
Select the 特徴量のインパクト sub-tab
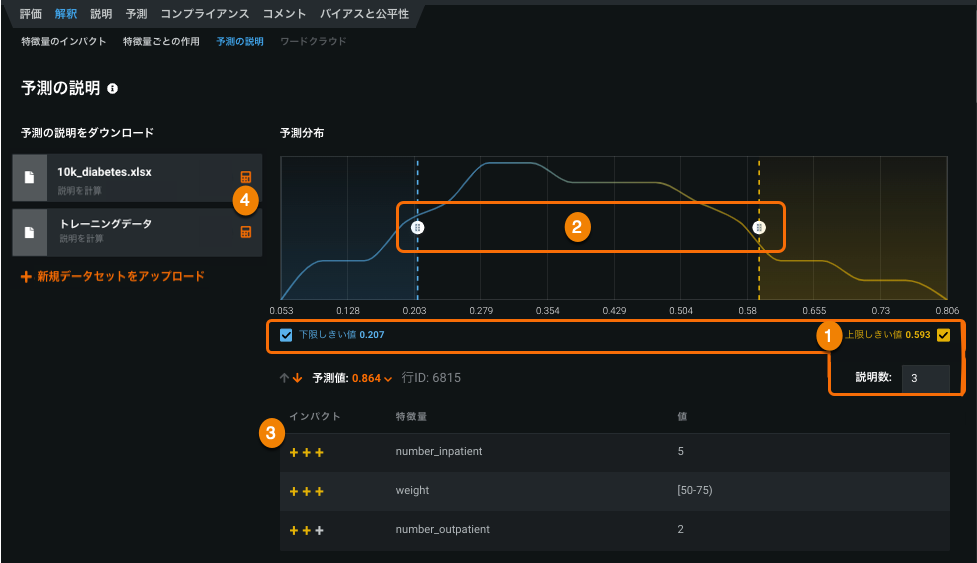click(x=64, y=42)
